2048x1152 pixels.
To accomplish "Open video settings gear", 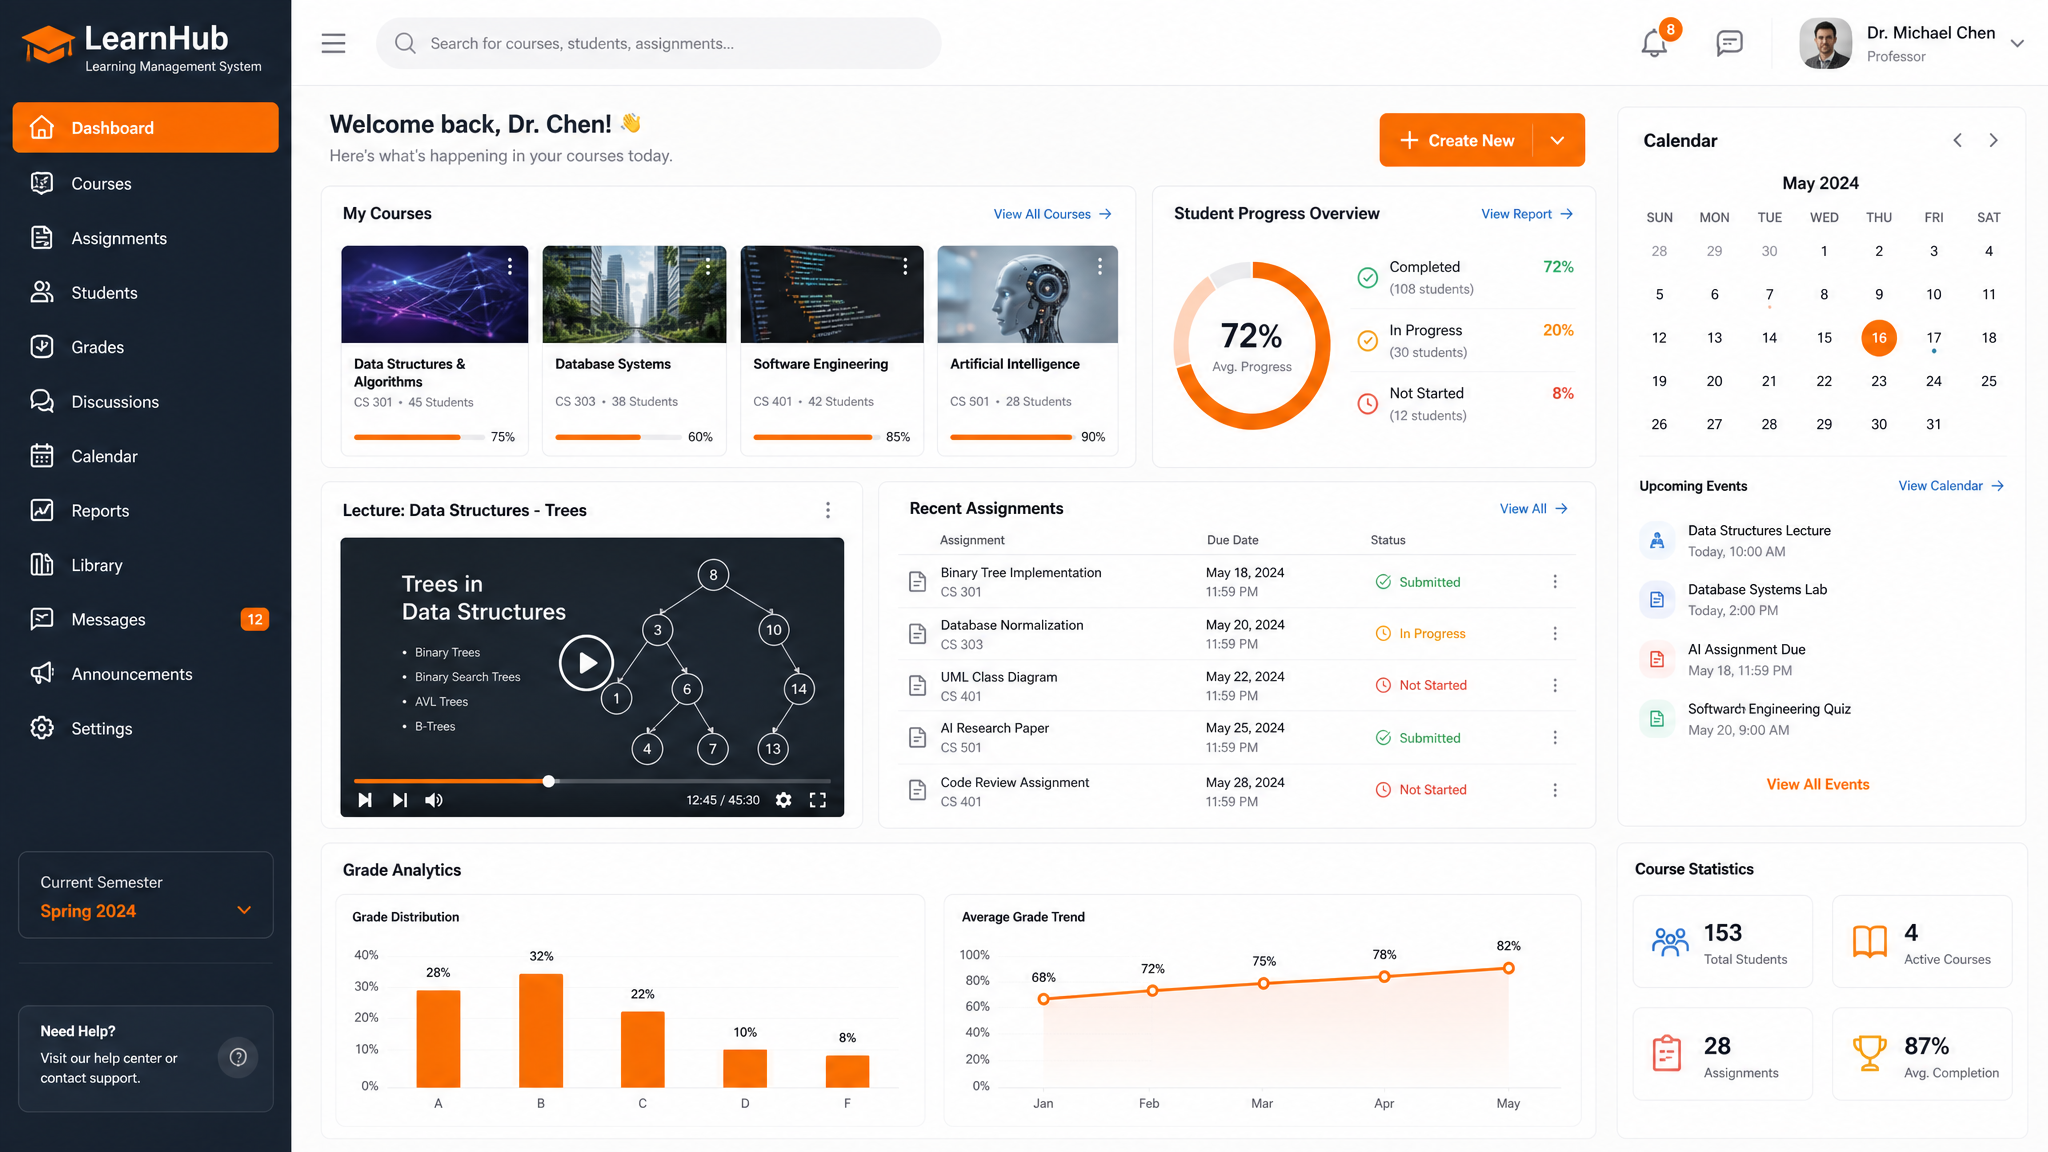I will [784, 800].
